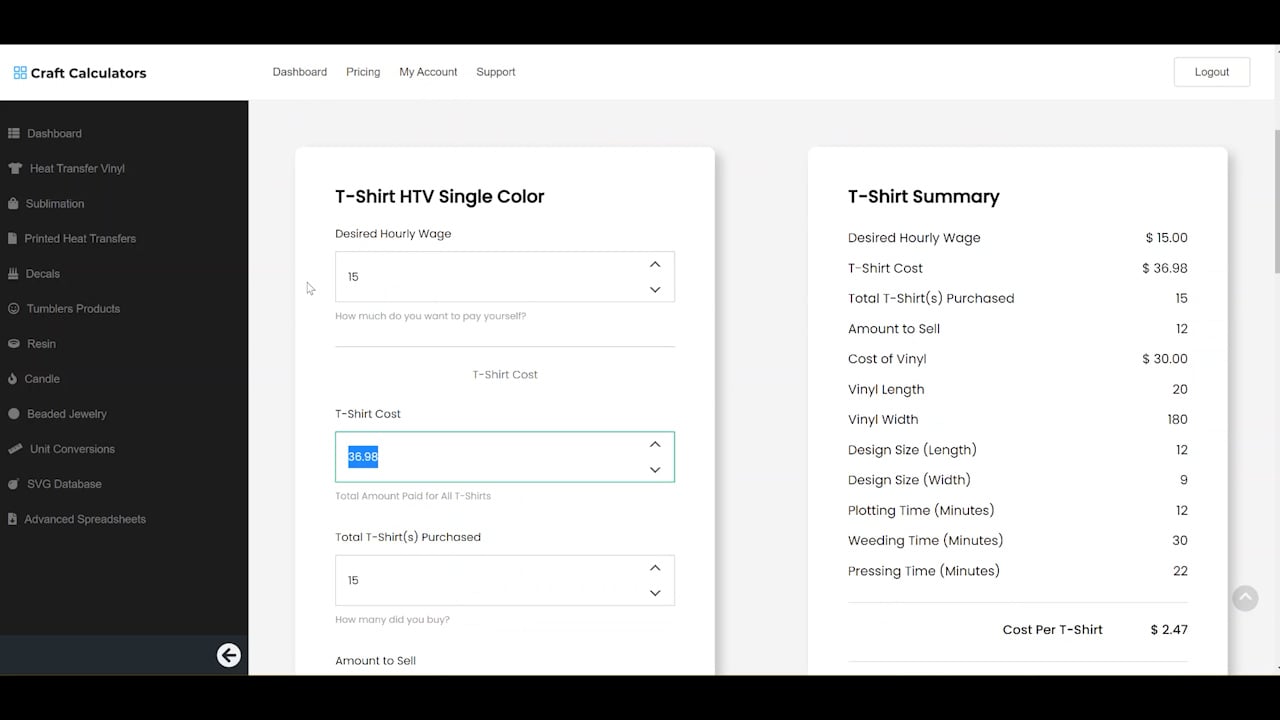Click the Decals icon in sidebar
The image size is (1280, 720).
(x=14, y=273)
